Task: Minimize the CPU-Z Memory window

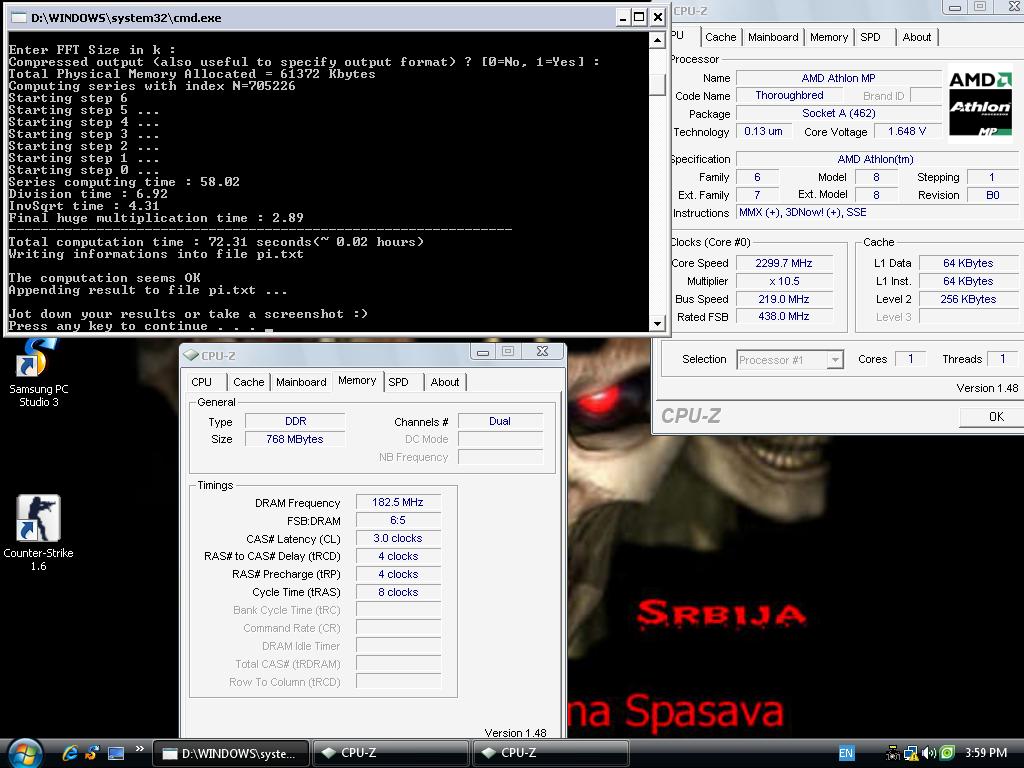Action: pyautogui.click(x=483, y=351)
